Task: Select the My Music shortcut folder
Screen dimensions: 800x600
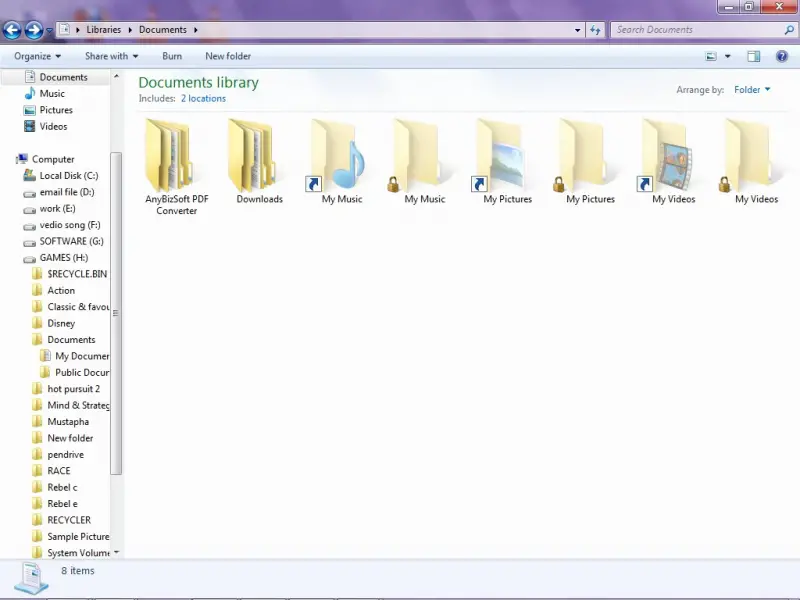Action: [341, 162]
